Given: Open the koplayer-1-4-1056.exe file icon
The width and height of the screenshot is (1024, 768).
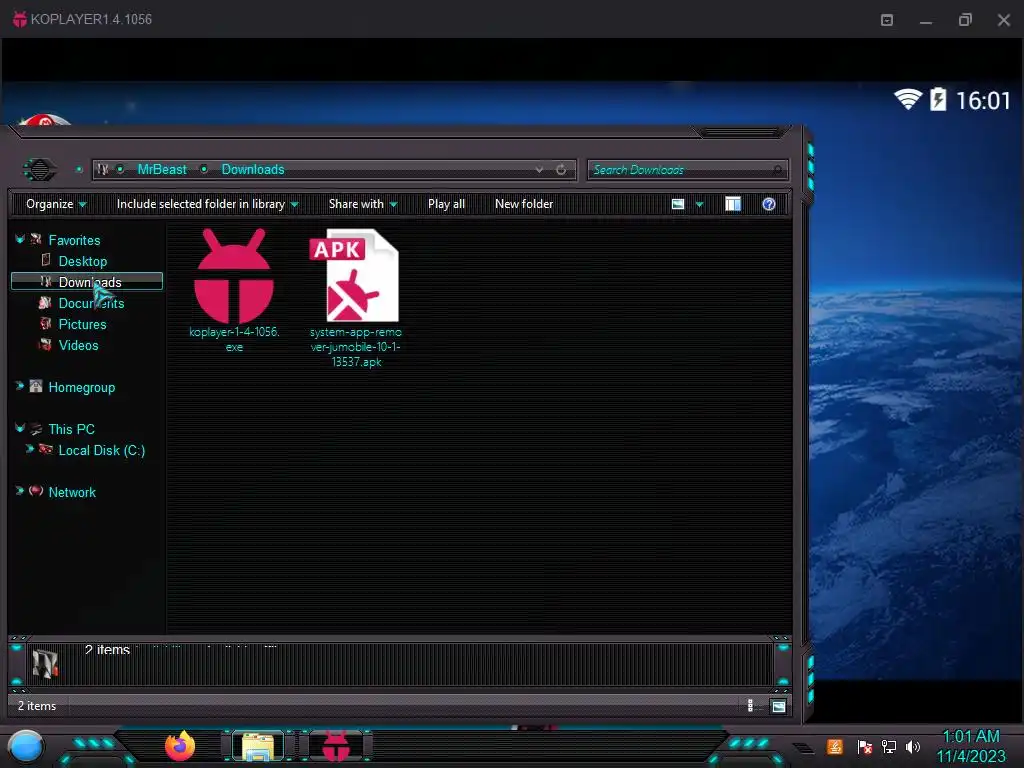Looking at the screenshot, I should (234, 276).
